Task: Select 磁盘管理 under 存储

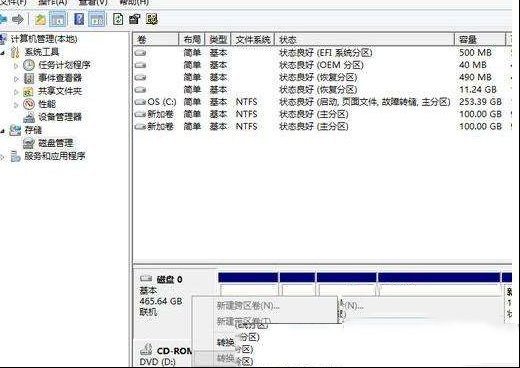Action: tap(56, 143)
